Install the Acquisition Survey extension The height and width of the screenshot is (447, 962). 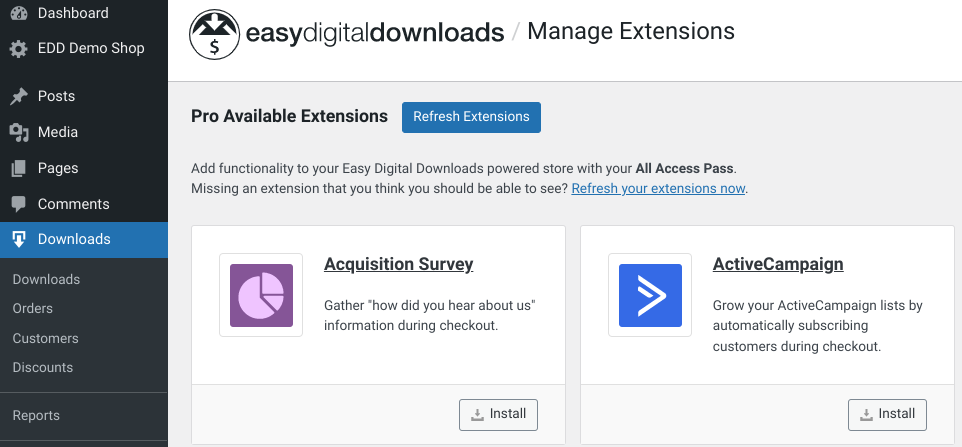pyautogui.click(x=499, y=415)
